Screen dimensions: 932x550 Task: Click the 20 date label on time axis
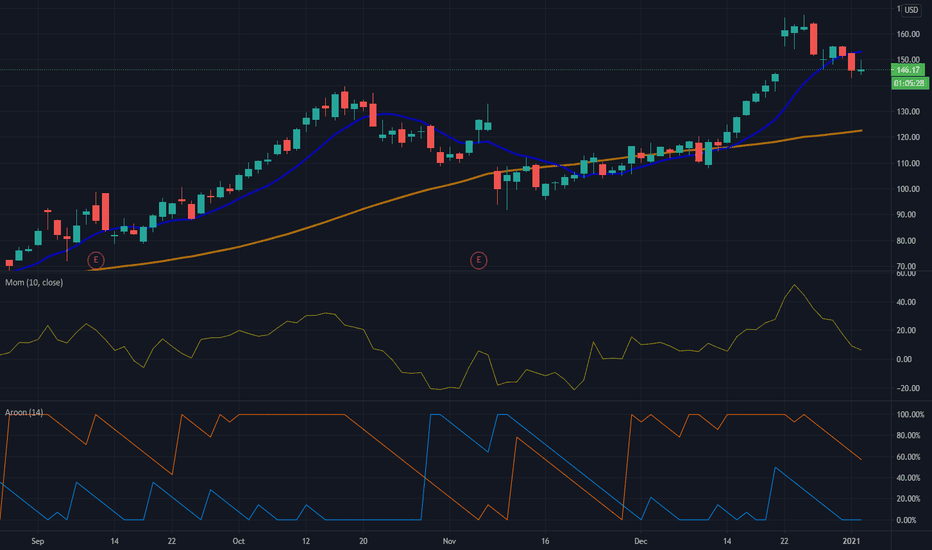pos(363,541)
